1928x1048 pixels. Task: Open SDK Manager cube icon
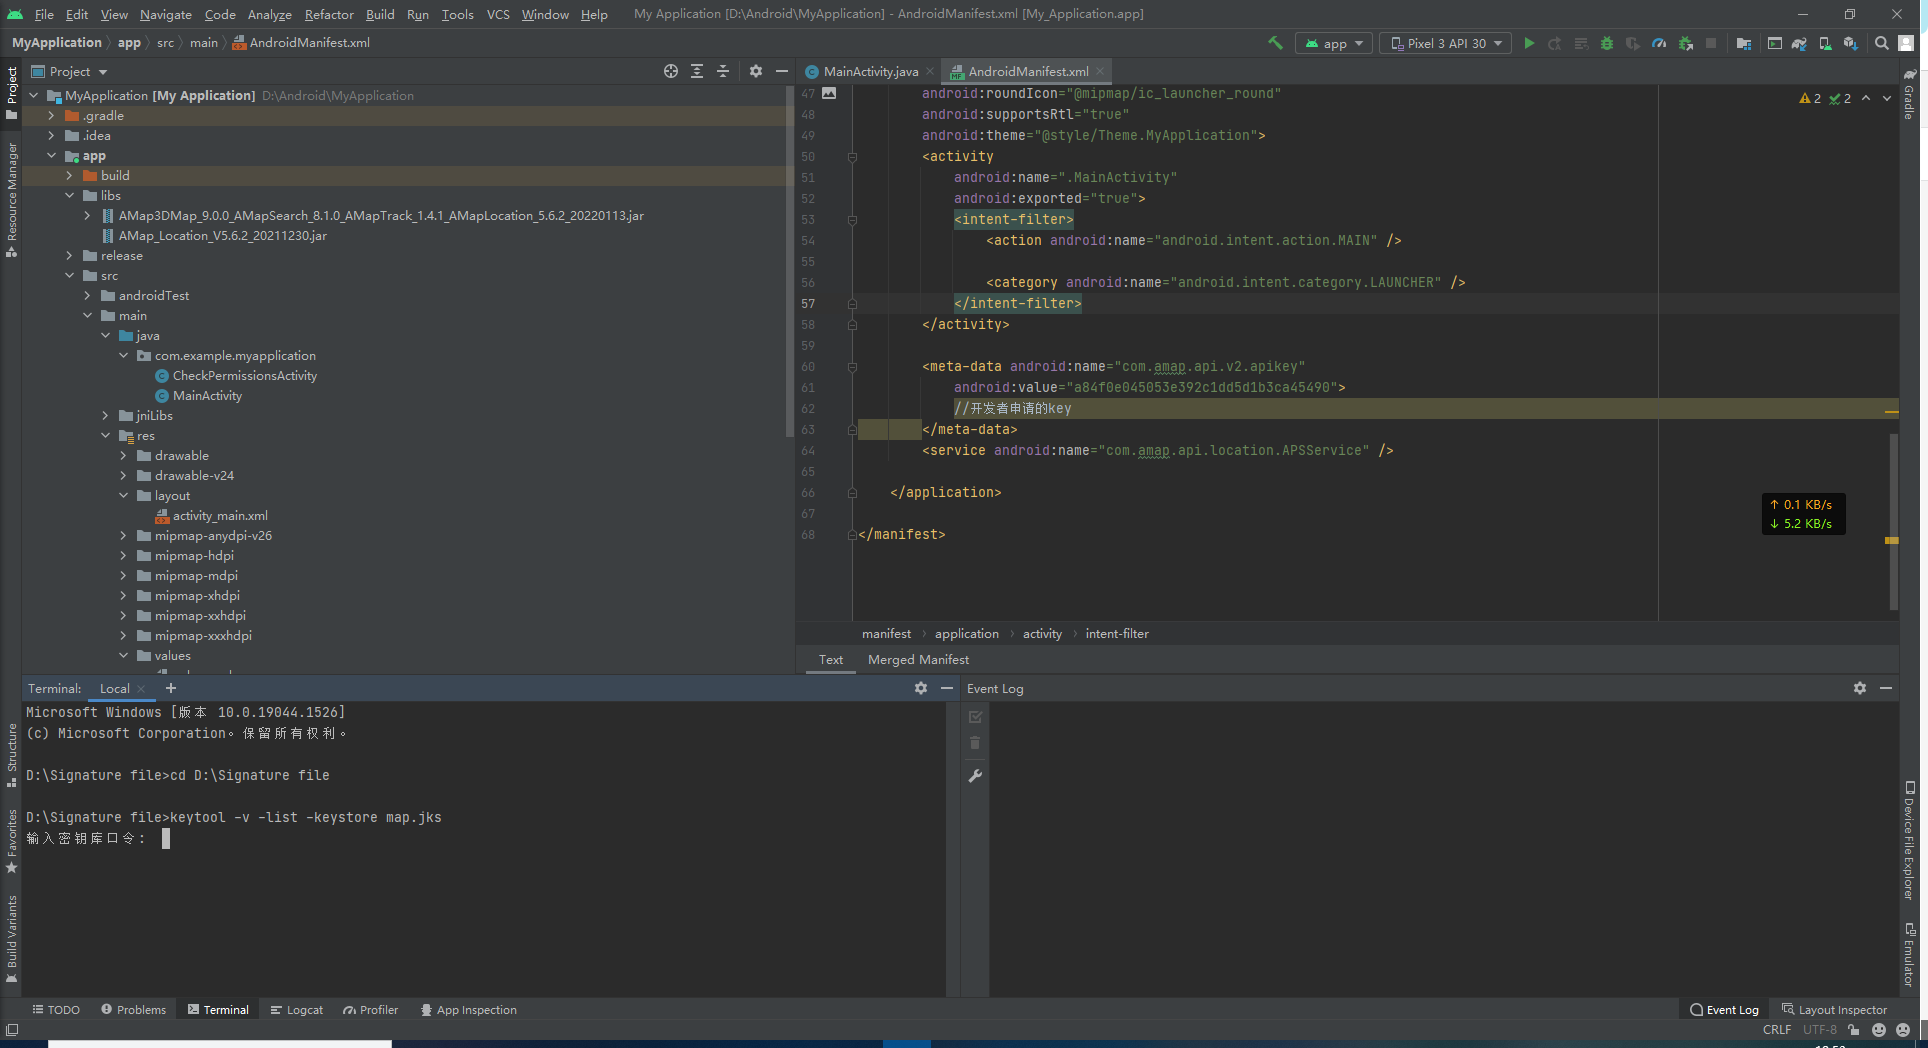[1851, 43]
